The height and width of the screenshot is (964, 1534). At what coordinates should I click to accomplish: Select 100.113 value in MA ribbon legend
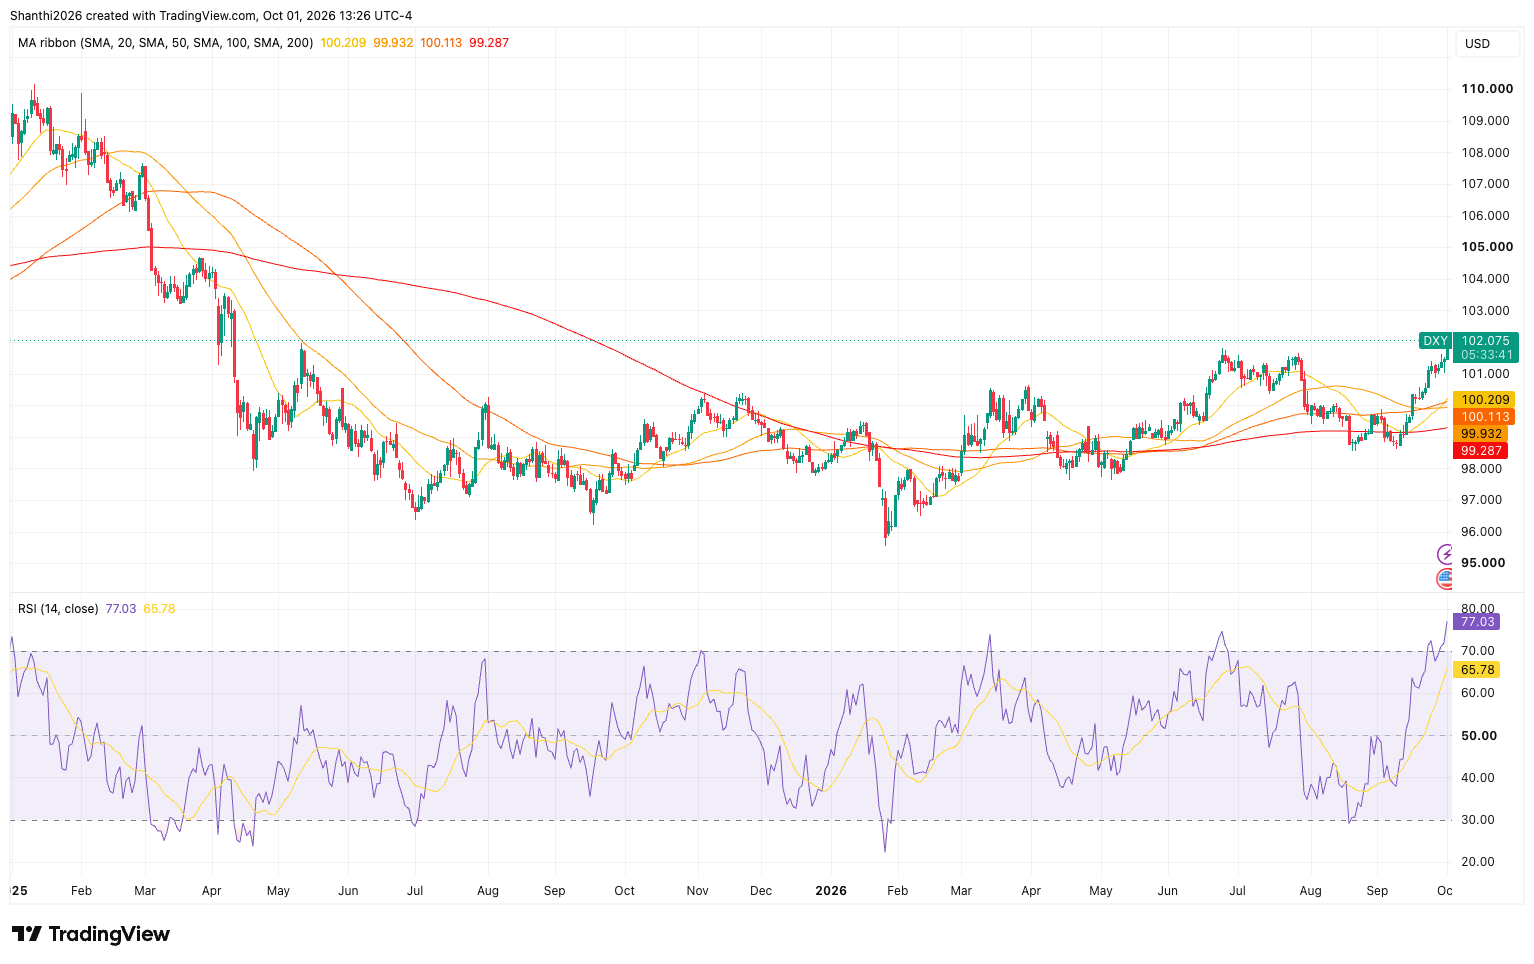(441, 43)
